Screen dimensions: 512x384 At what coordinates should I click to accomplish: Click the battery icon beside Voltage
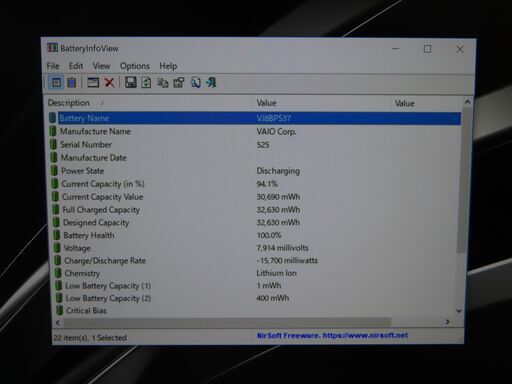(57, 248)
